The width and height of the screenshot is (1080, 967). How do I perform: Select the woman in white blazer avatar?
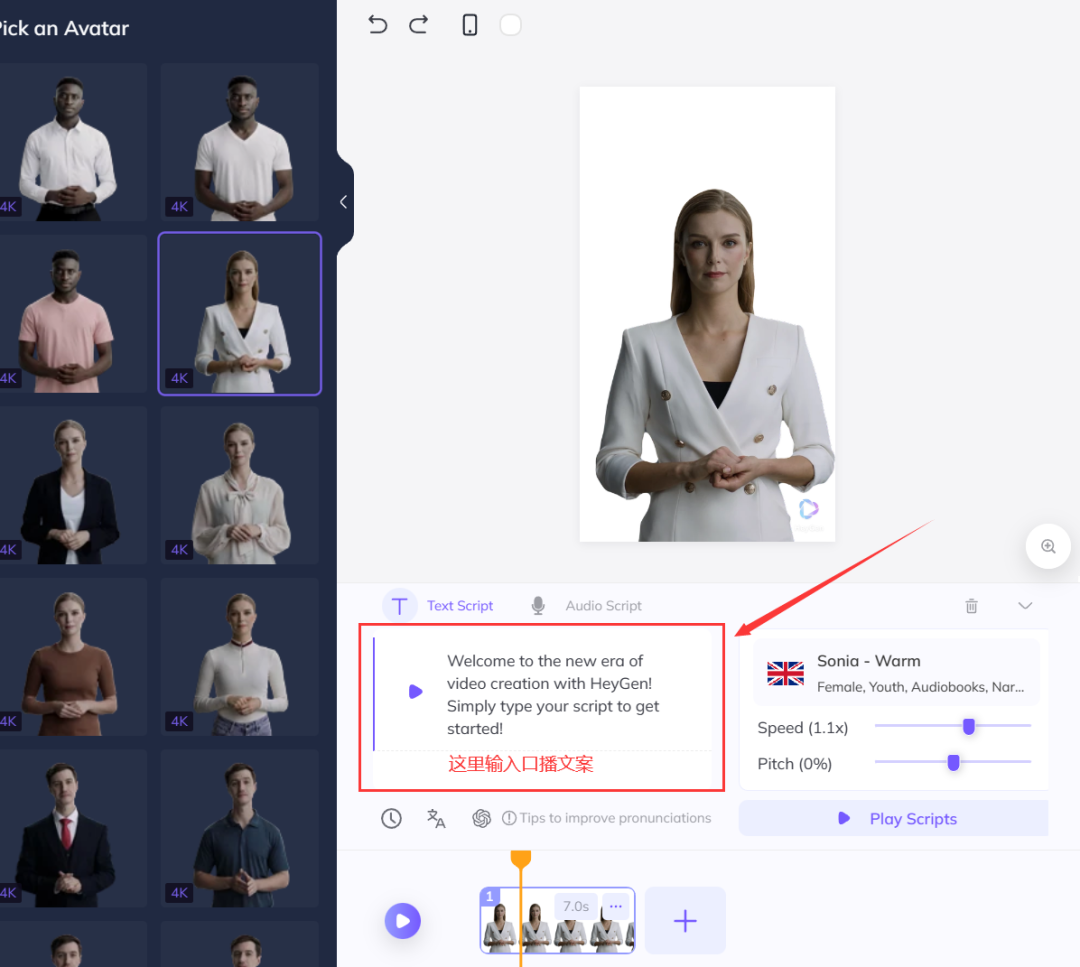tap(240, 314)
